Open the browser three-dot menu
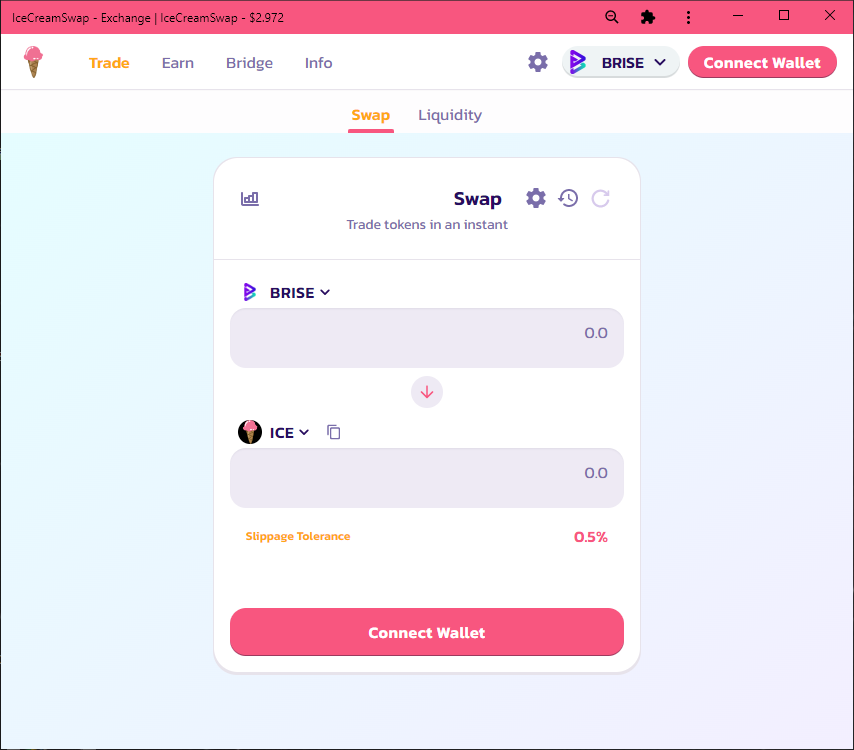Image resolution: width=854 pixels, height=750 pixels. click(688, 17)
